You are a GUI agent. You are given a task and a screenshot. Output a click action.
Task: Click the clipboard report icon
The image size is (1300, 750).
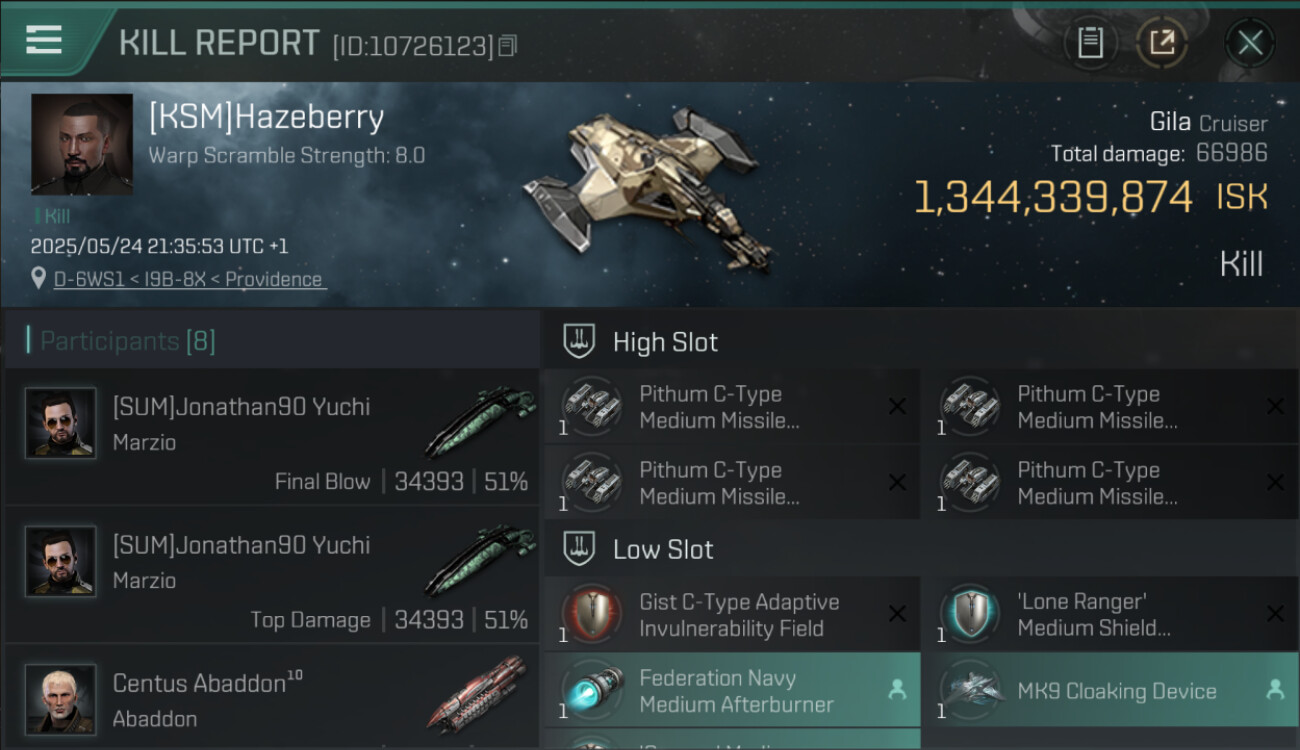[1090, 42]
